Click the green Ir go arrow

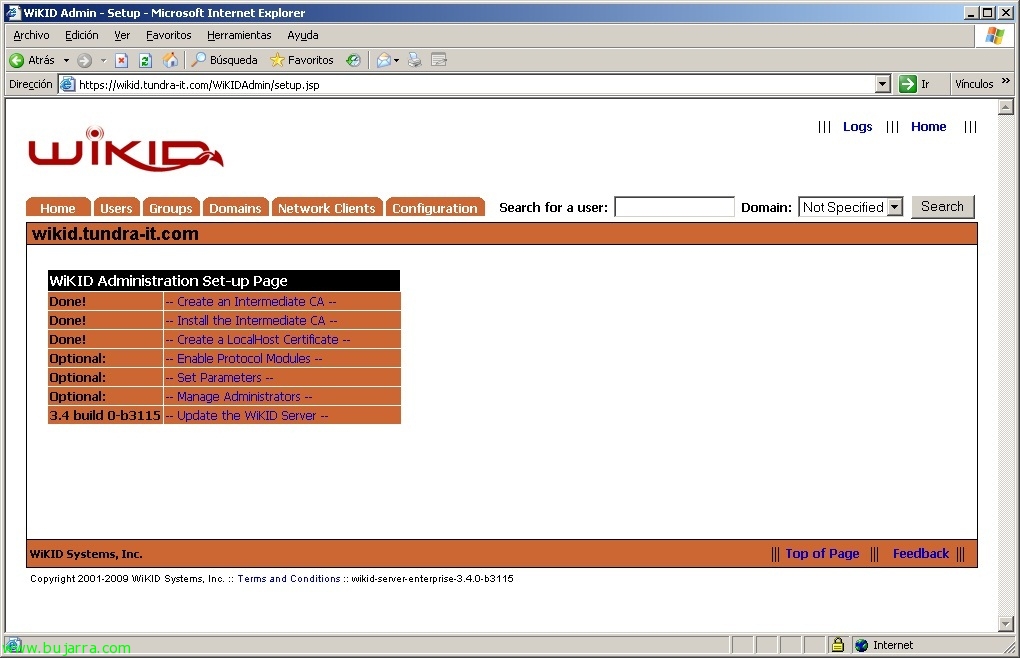tap(907, 84)
